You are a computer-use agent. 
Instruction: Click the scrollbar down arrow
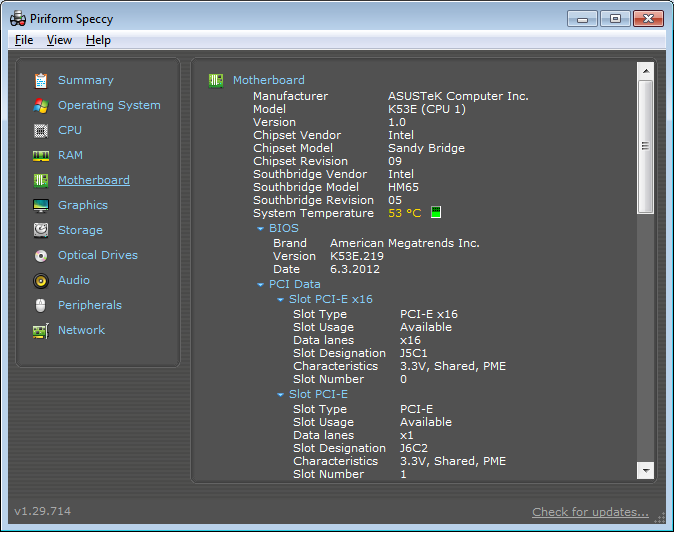(645, 470)
